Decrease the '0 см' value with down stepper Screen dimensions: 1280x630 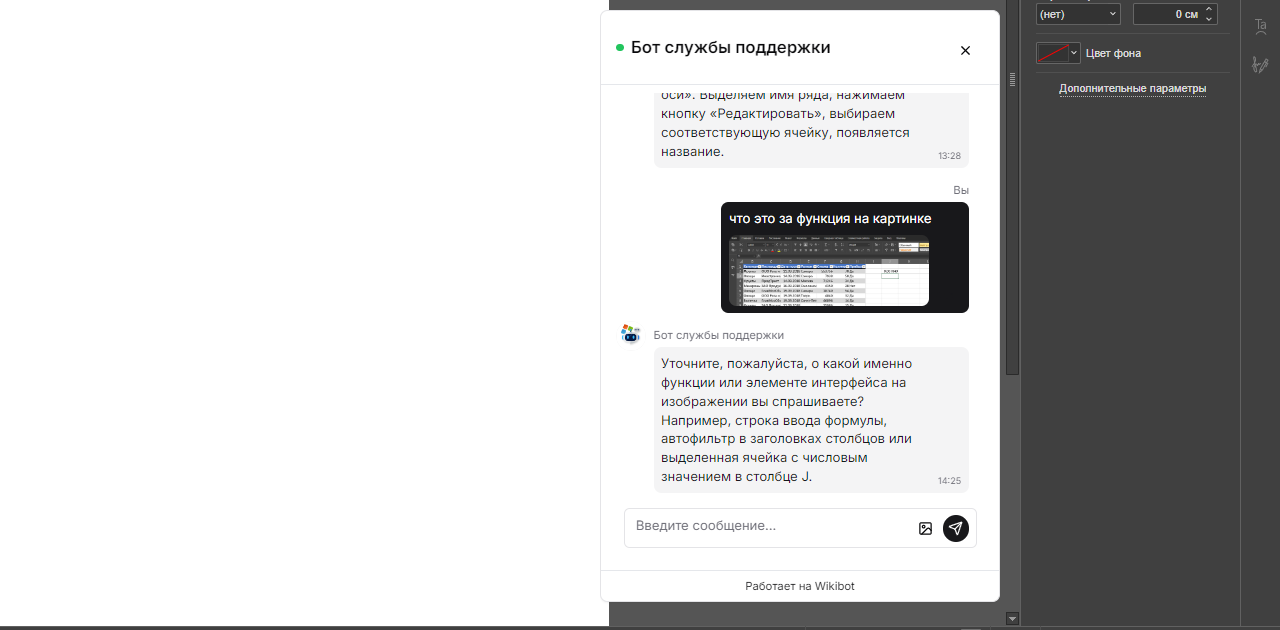pos(1207,19)
